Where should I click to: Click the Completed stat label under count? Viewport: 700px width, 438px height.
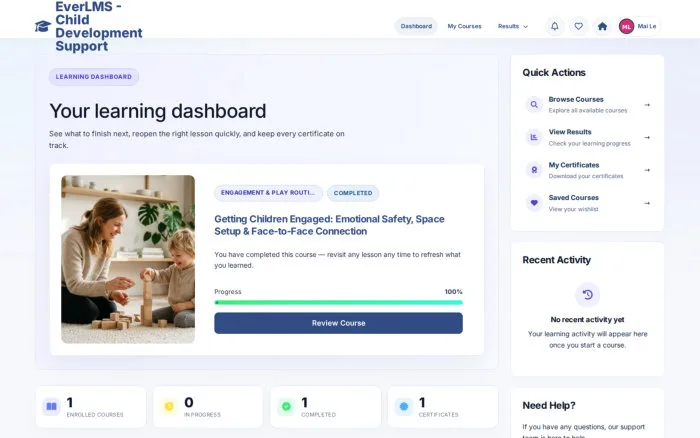(319, 415)
